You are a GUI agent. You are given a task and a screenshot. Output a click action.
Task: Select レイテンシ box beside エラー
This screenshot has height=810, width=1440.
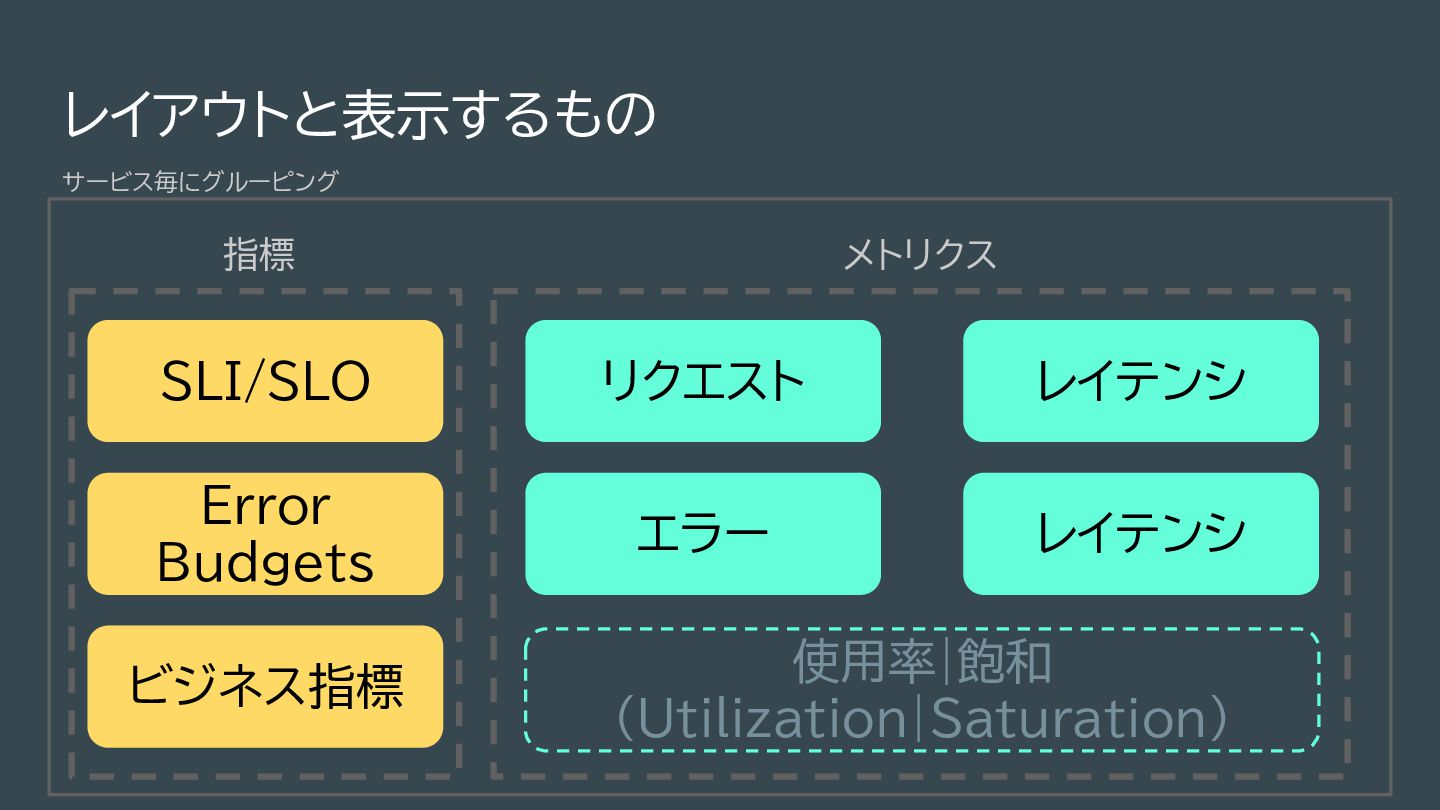[x=1141, y=534]
